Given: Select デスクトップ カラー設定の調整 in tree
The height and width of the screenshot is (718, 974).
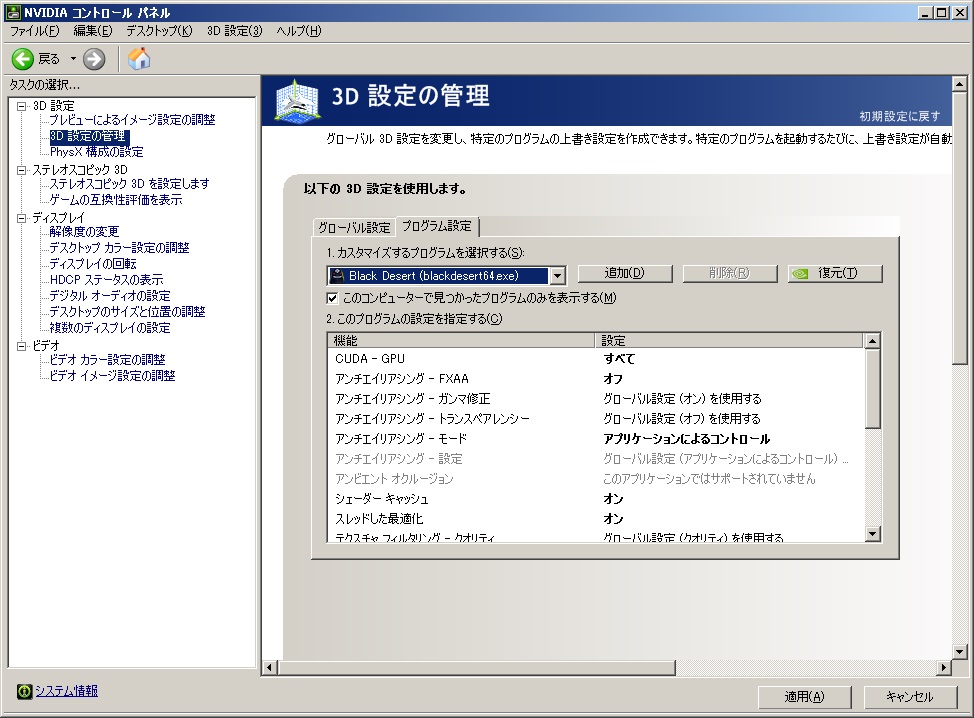Looking at the screenshot, I should pos(119,248).
